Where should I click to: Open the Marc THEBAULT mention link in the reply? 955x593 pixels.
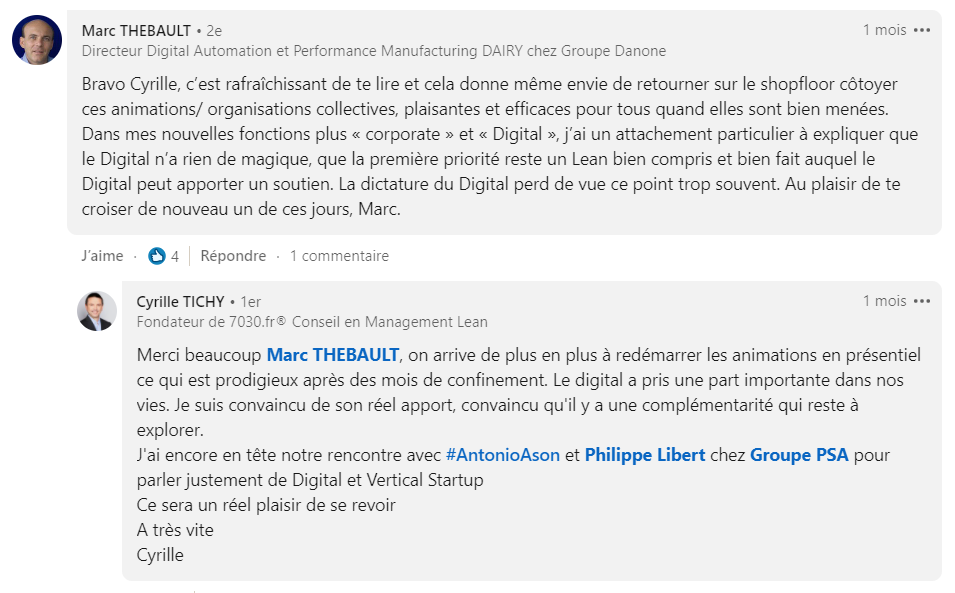333,355
